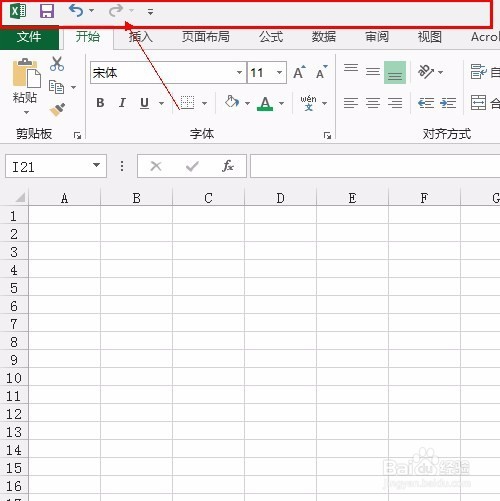The height and width of the screenshot is (501, 500).
Task: Toggle bold formatting
Action: click(x=100, y=103)
